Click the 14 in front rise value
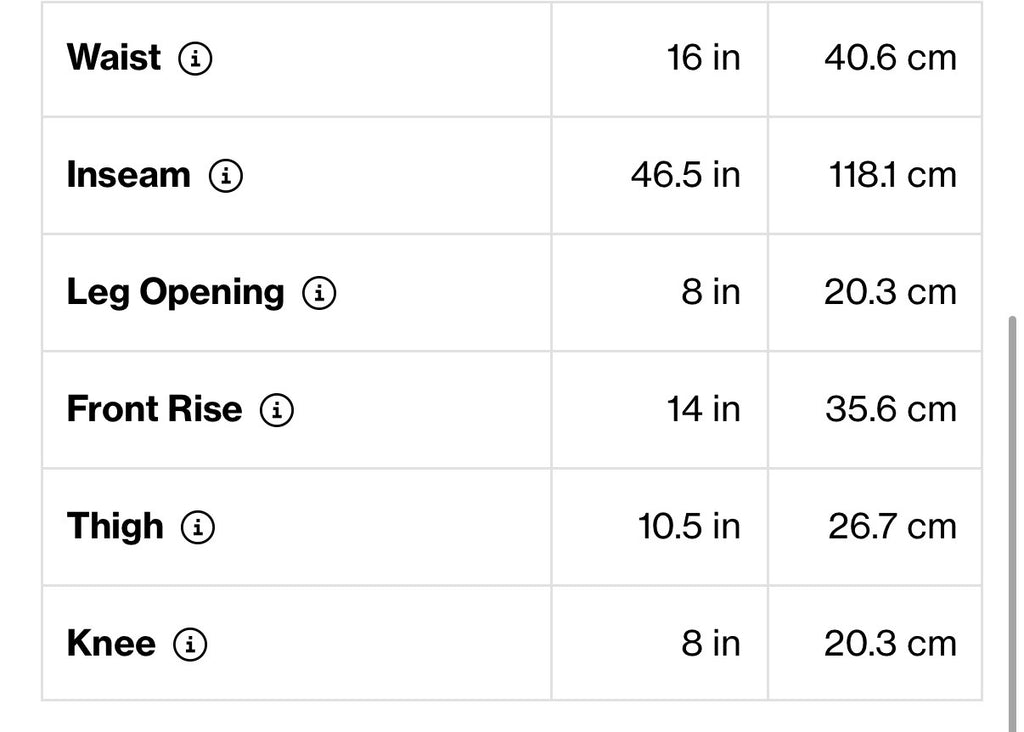This screenshot has width=1024, height=732. (x=703, y=409)
